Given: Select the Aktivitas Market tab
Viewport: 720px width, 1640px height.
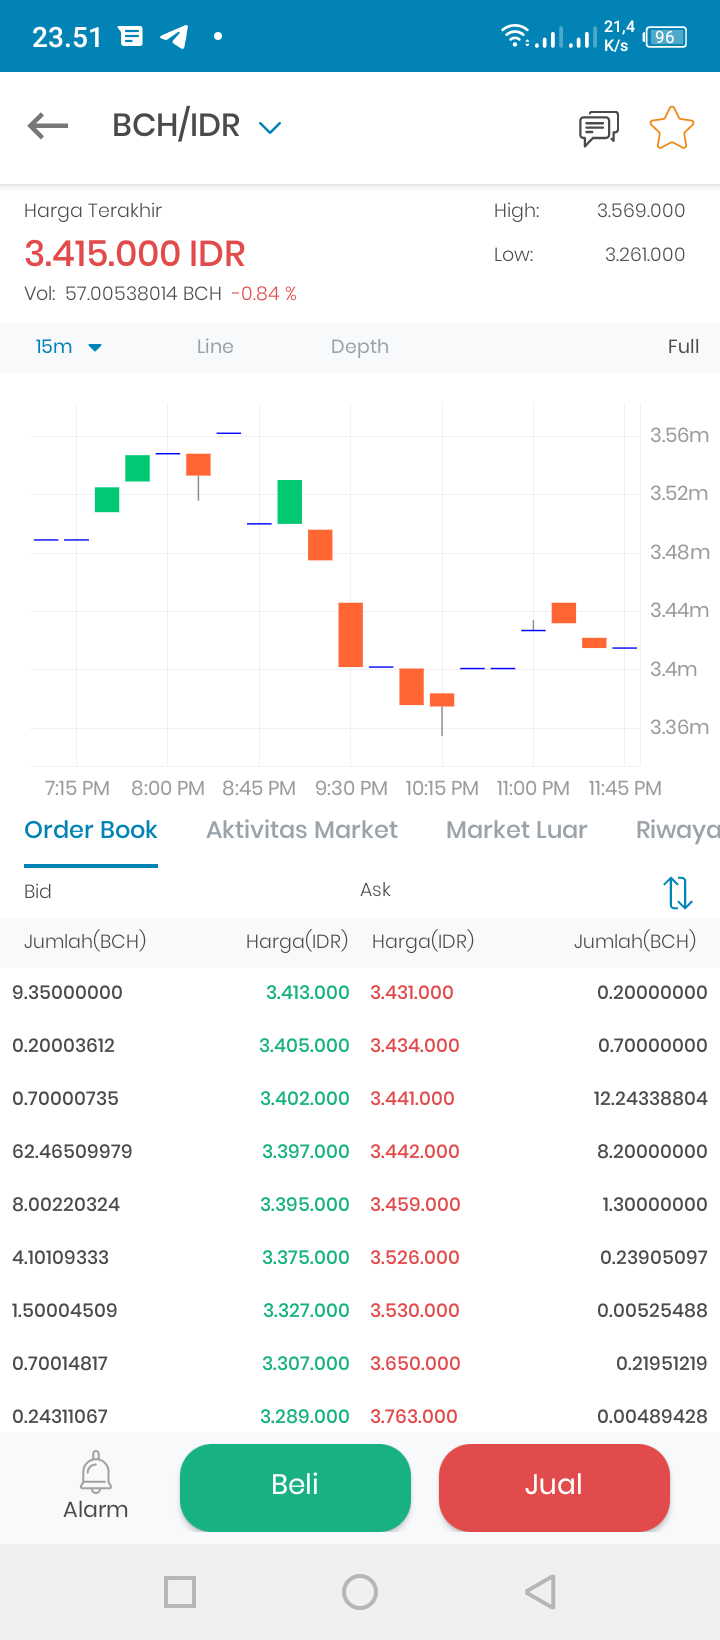Looking at the screenshot, I should pos(302,830).
